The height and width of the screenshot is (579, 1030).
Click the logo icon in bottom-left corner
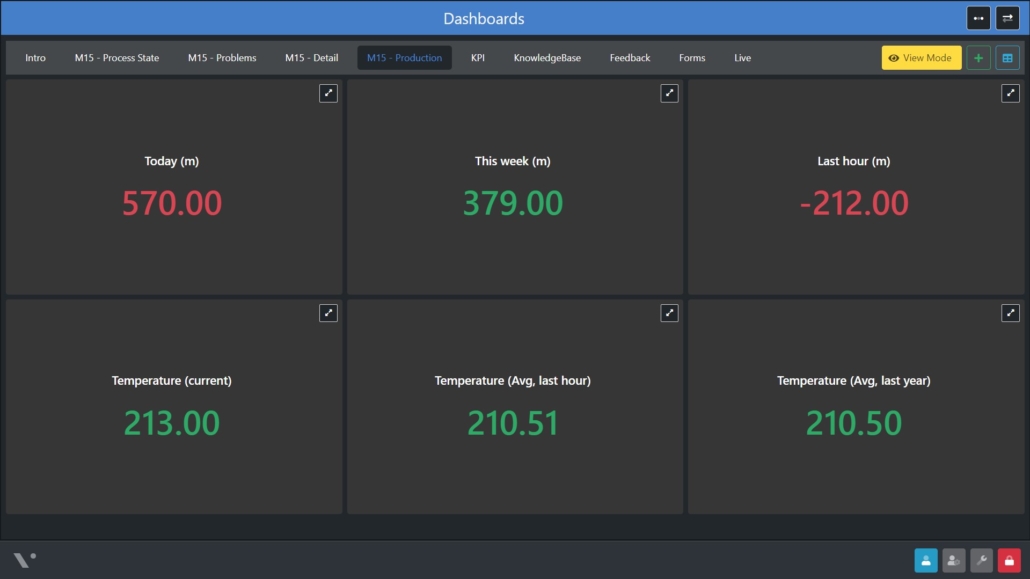tap(25, 560)
